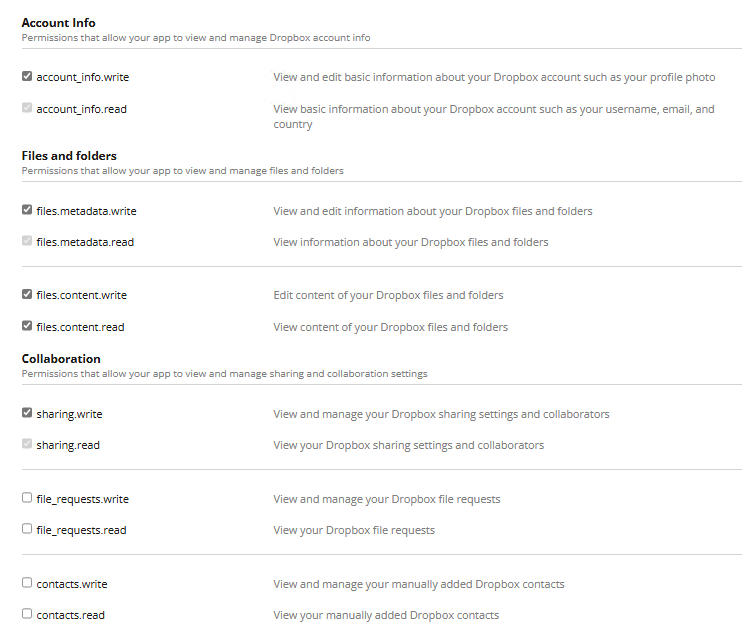754x635 pixels.
Task: Click the files.metadata.read checkbox
Action: tap(27, 241)
